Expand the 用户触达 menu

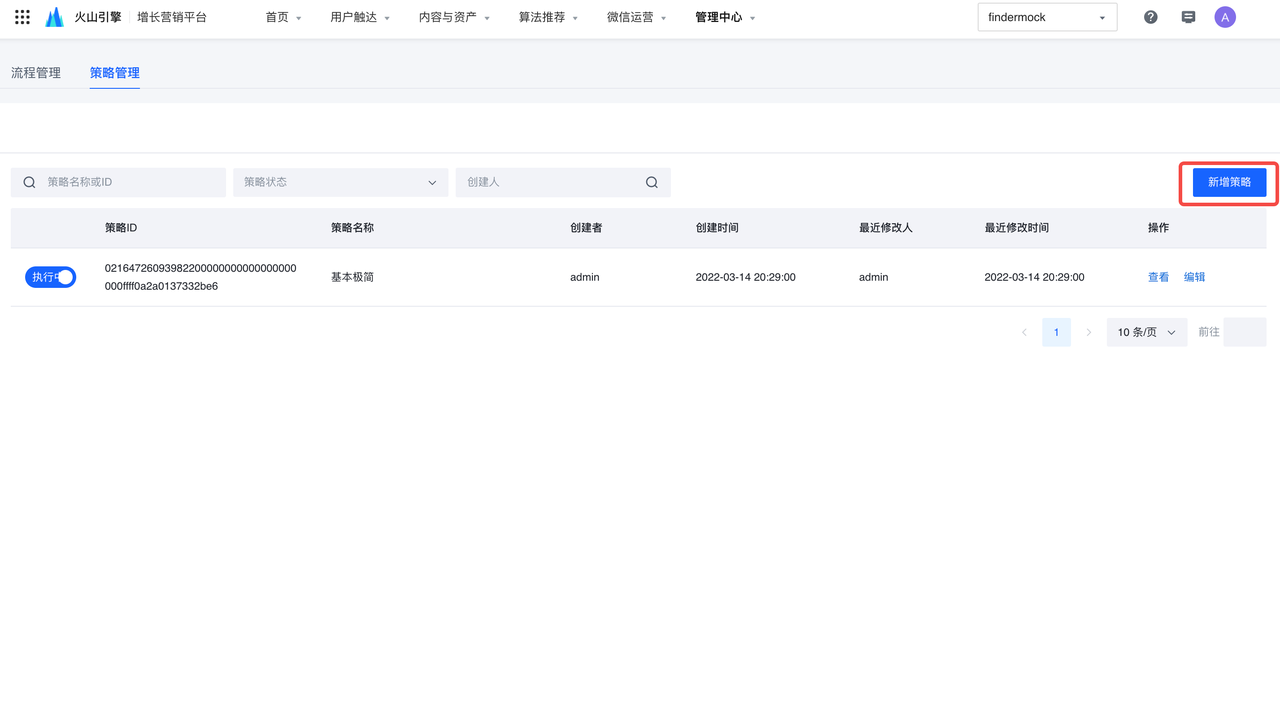click(360, 17)
